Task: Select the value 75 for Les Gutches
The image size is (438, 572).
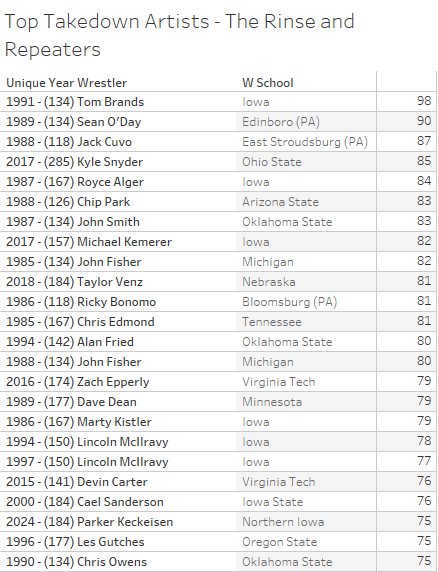Action: 424,541
